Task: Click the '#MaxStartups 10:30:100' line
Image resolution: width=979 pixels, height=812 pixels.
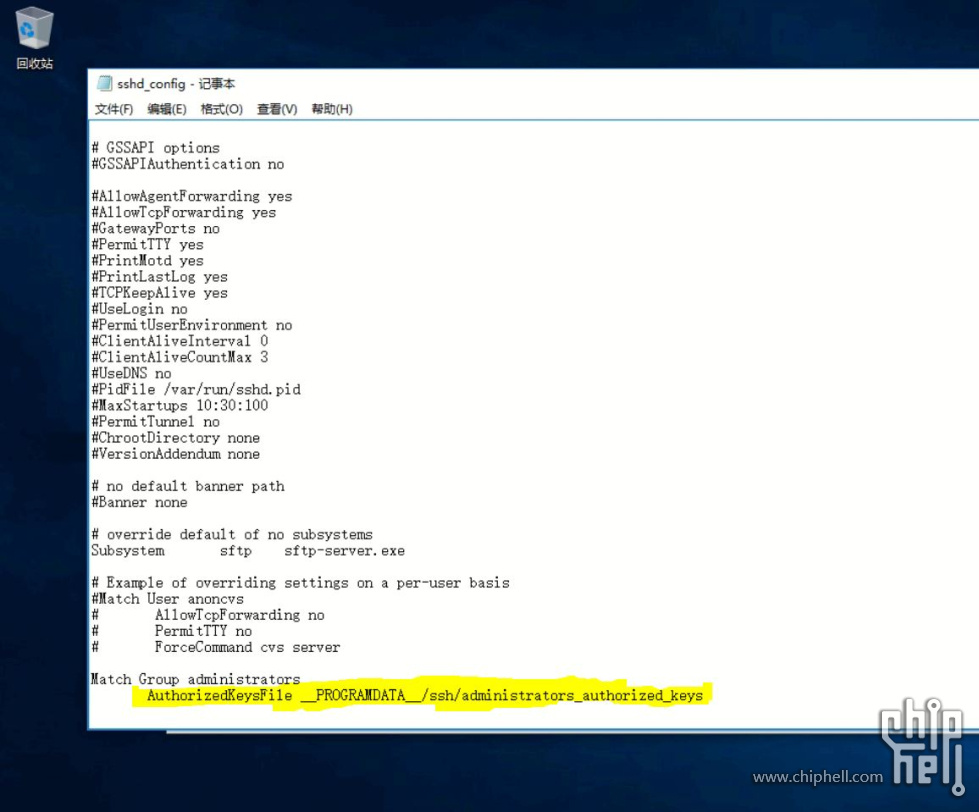Action: click(180, 406)
